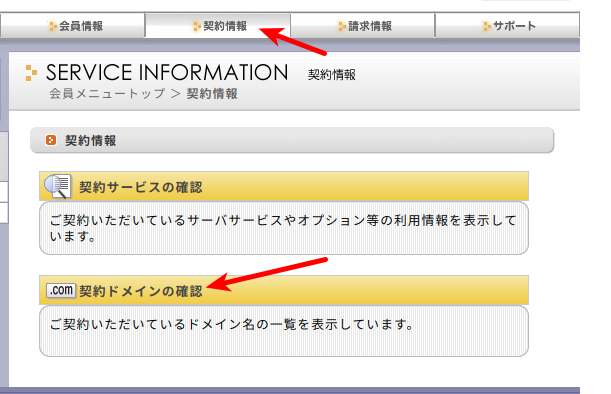Open the サポート tab

507,25
